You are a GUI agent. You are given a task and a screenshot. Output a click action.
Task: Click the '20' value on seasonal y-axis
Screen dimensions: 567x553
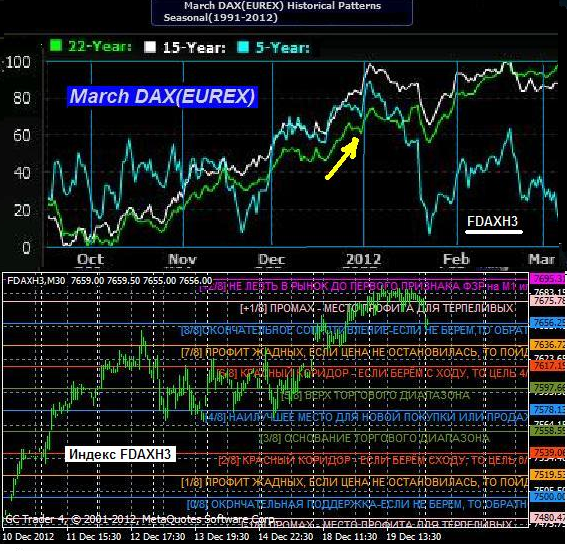tap(22, 210)
